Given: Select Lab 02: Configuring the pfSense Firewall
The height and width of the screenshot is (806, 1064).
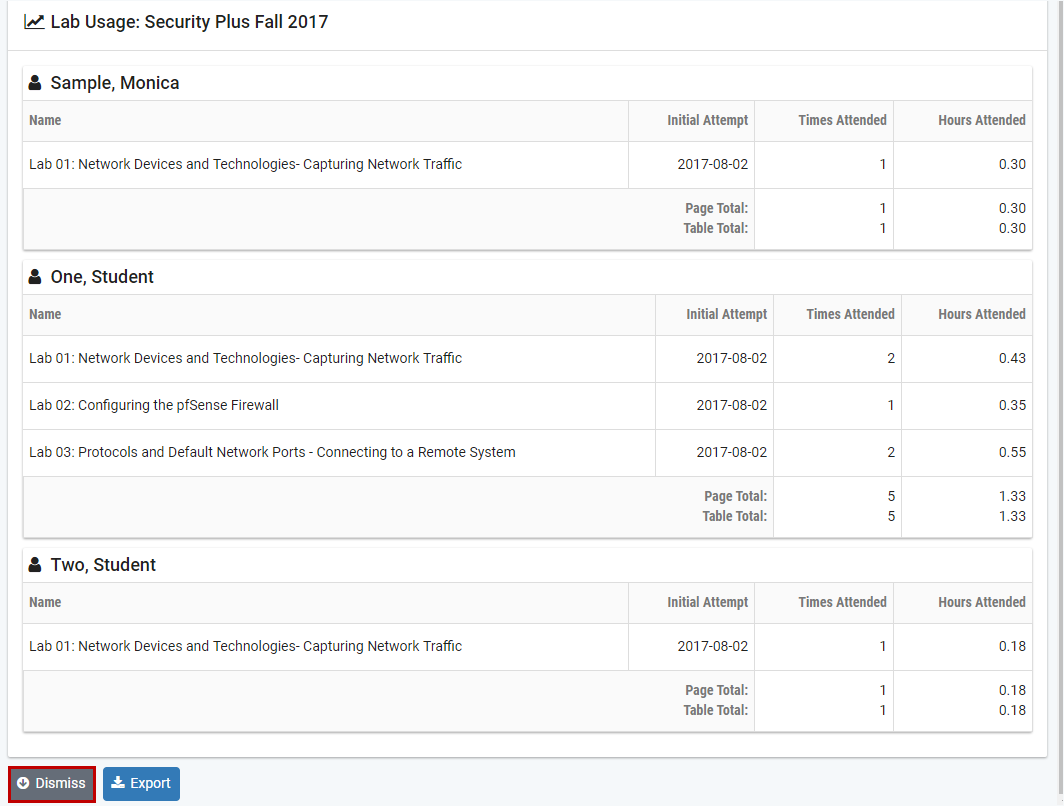Looking at the screenshot, I should pos(154,405).
